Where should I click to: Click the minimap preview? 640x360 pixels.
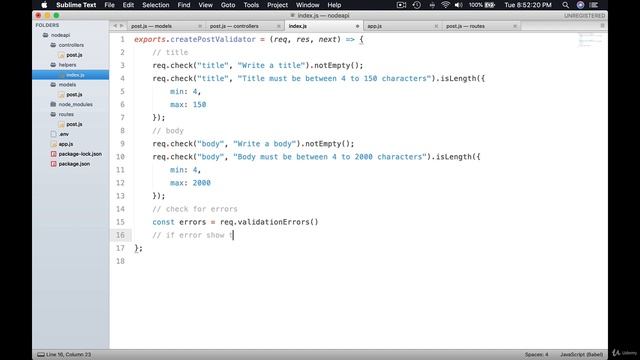(590, 40)
